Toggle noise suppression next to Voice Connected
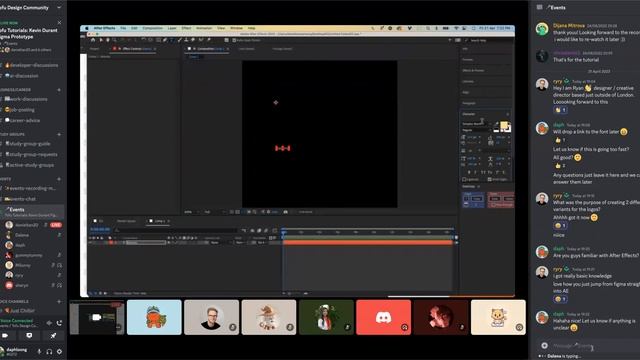Screen dimensions: 640x360 49,323
